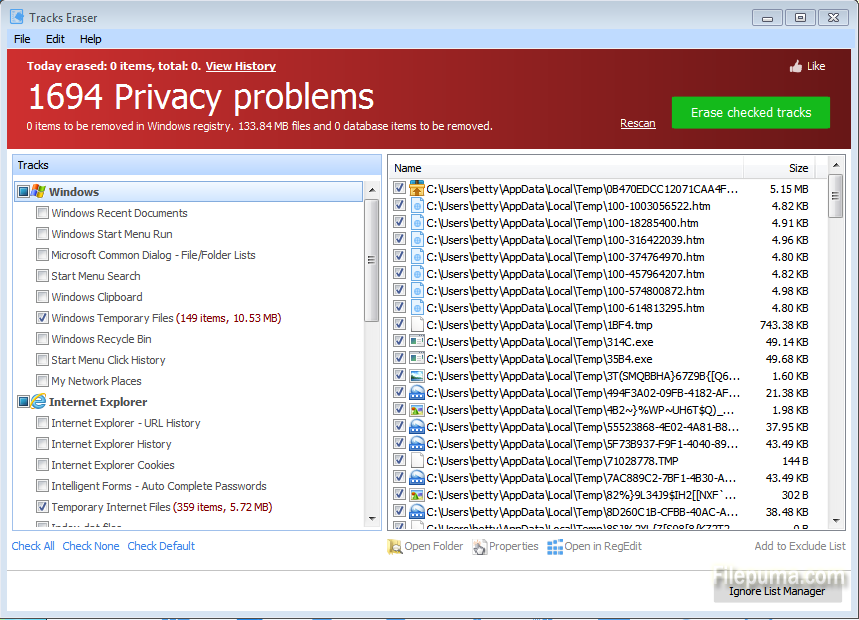Click the Tracks Eraser title bar icon

pyautogui.click(x=17, y=17)
